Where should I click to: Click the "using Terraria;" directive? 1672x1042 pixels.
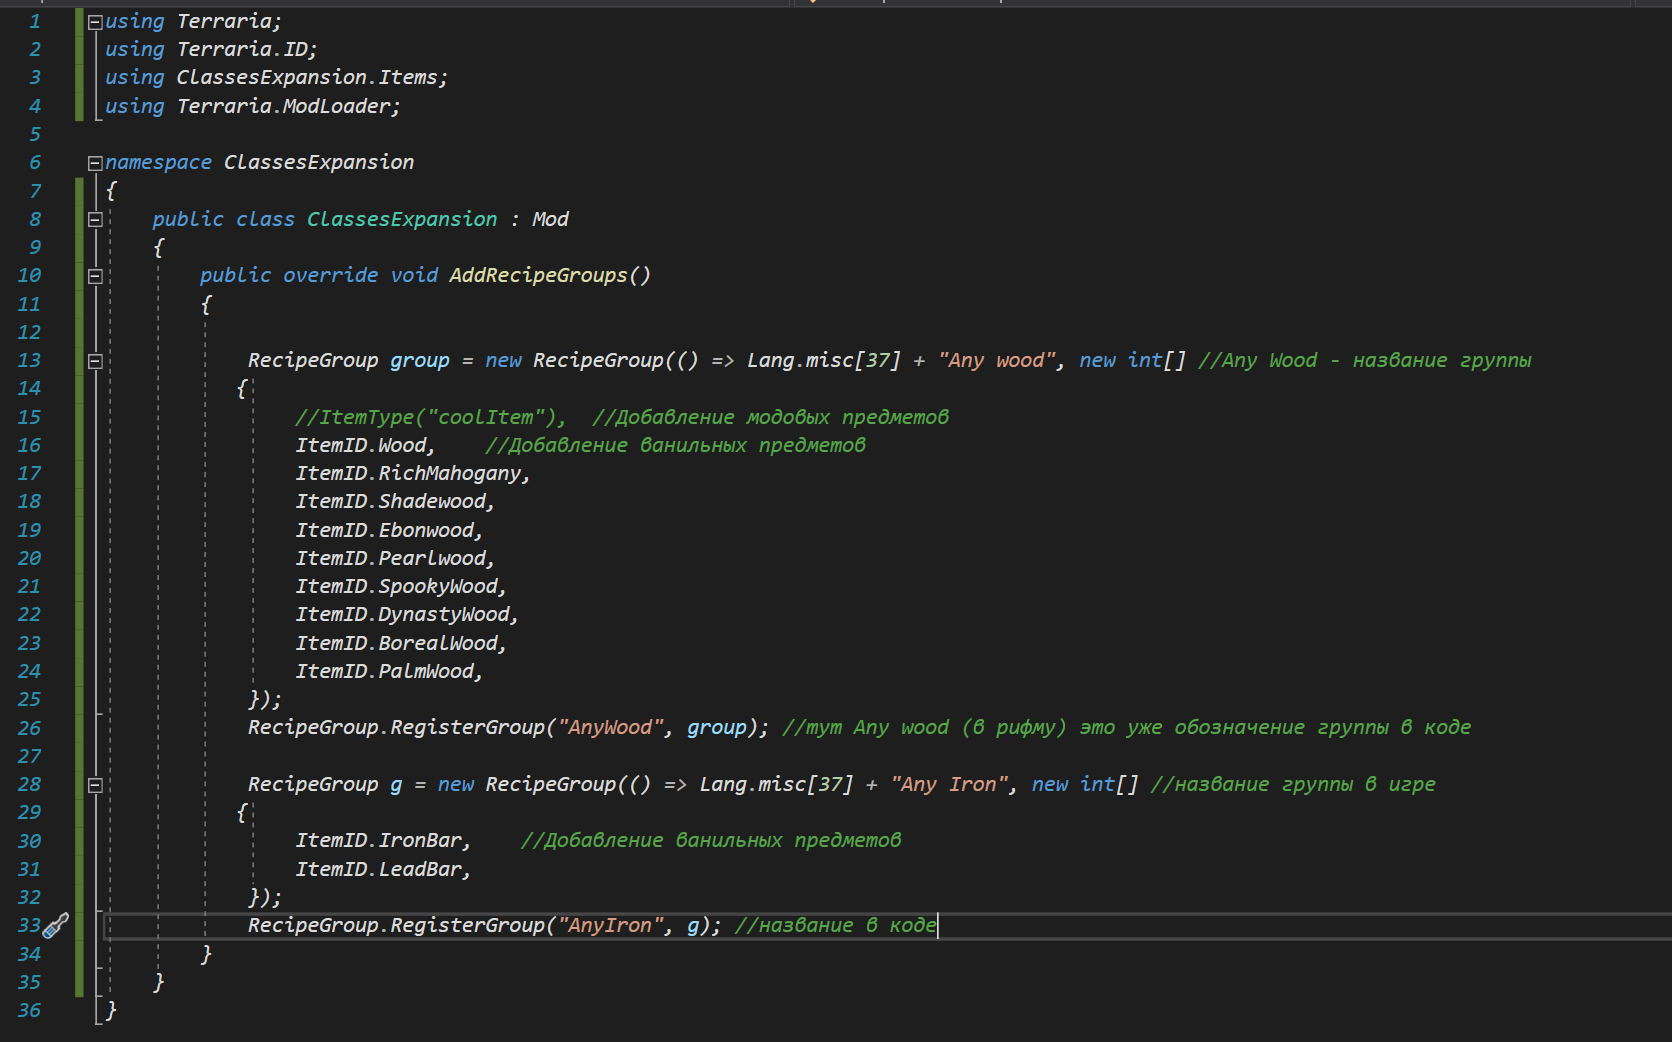[x=194, y=21]
